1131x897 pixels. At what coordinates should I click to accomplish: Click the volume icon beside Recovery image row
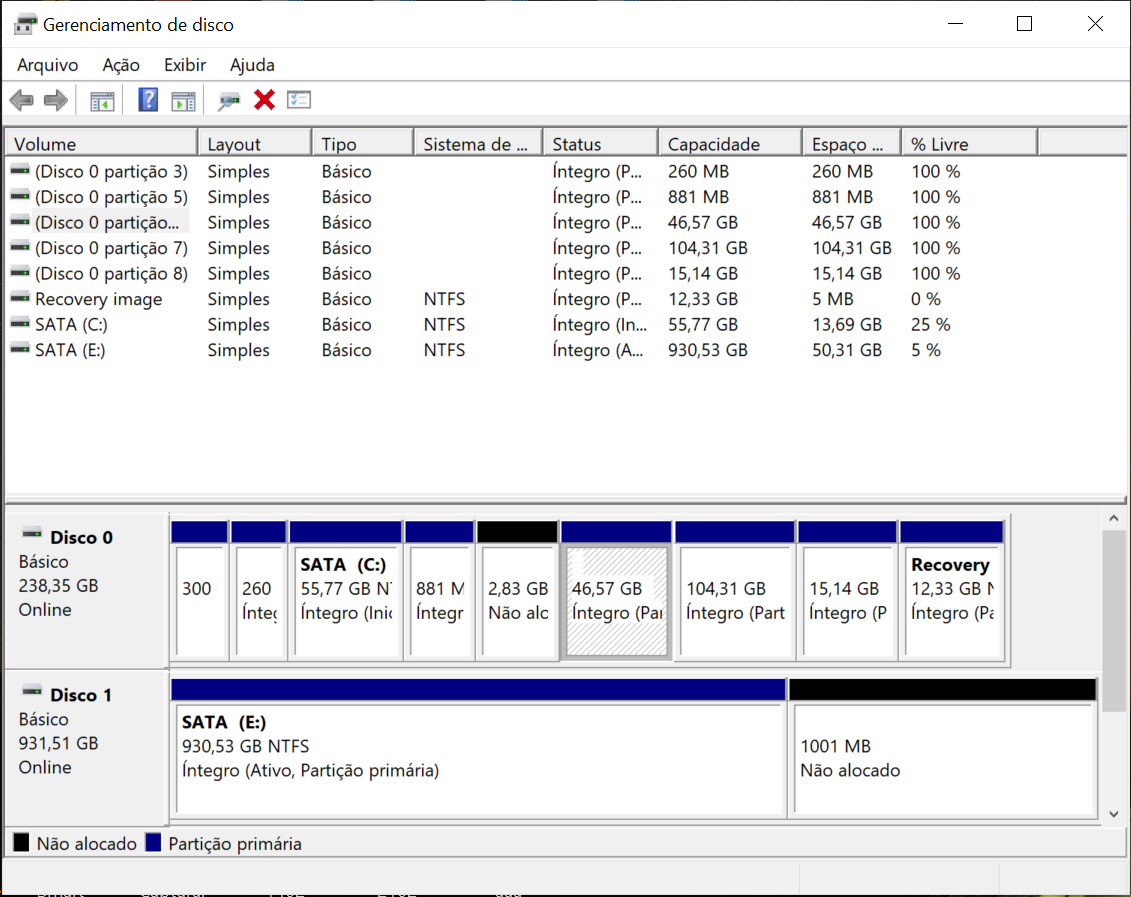point(20,298)
